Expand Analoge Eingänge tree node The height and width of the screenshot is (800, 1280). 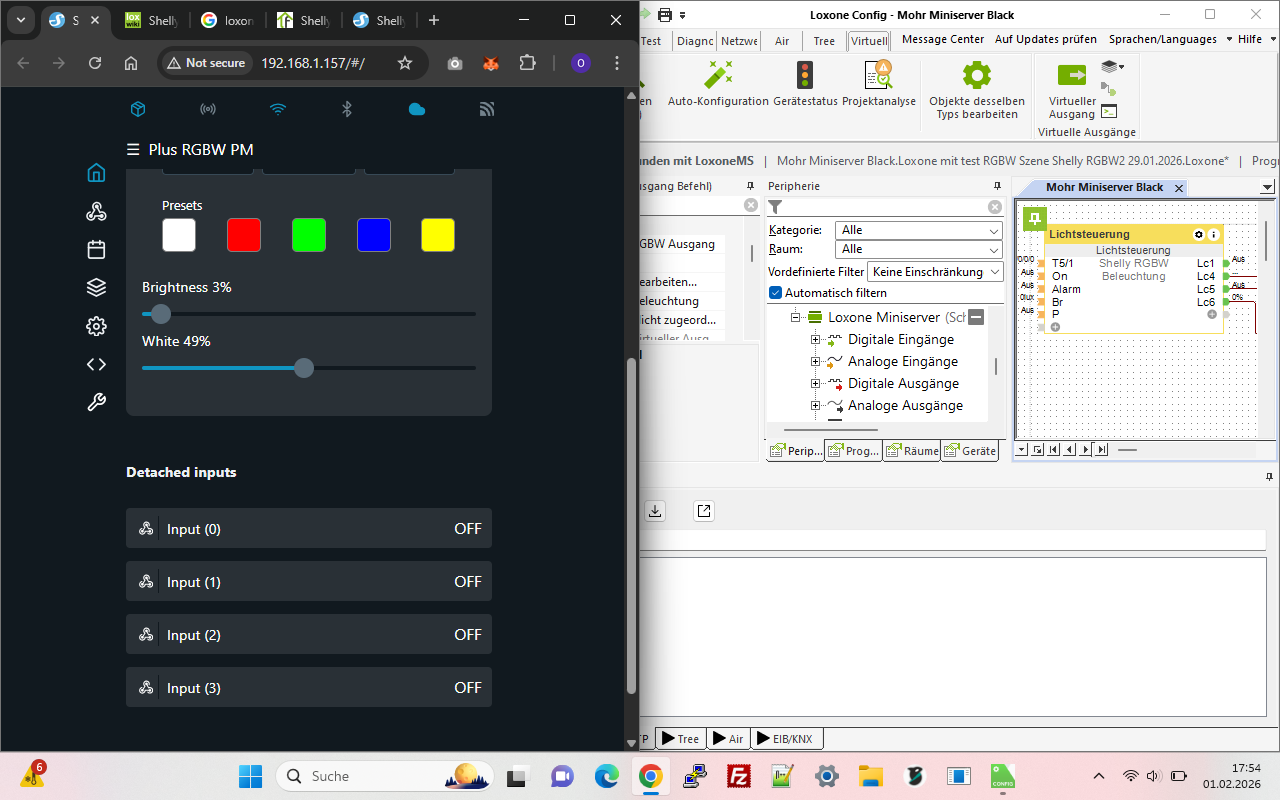pos(816,362)
